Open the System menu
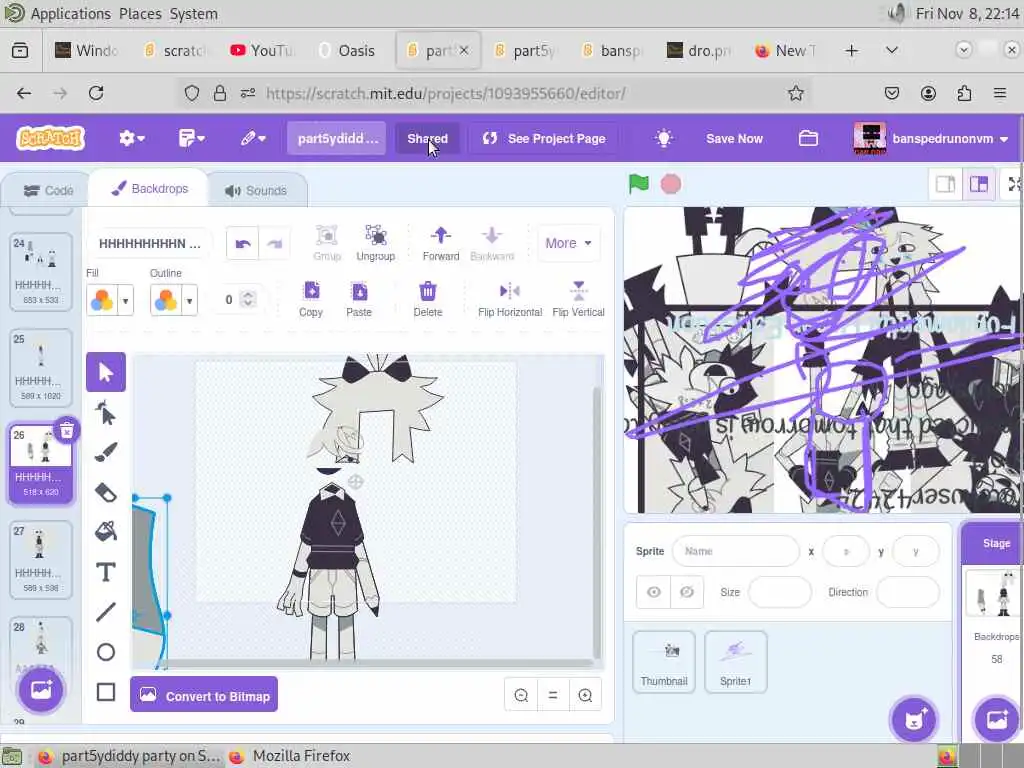1024x768 pixels. pos(194,14)
